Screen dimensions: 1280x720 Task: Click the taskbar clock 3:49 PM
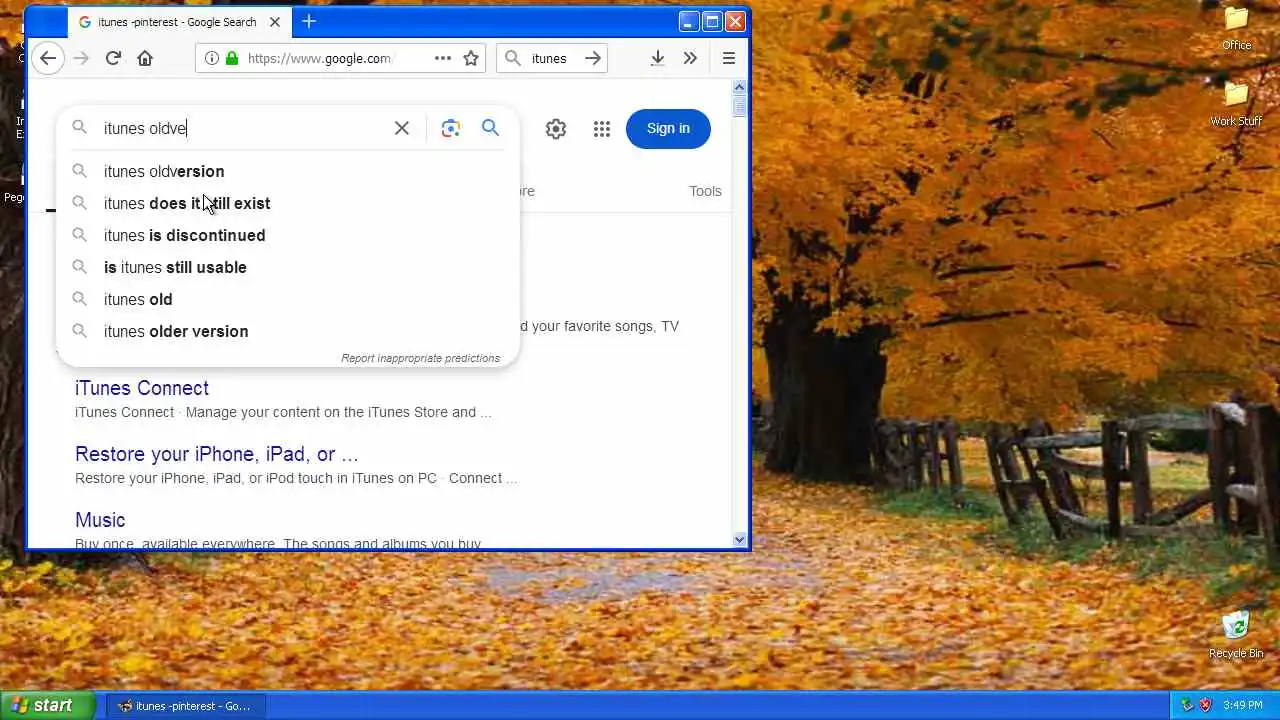coord(1243,705)
